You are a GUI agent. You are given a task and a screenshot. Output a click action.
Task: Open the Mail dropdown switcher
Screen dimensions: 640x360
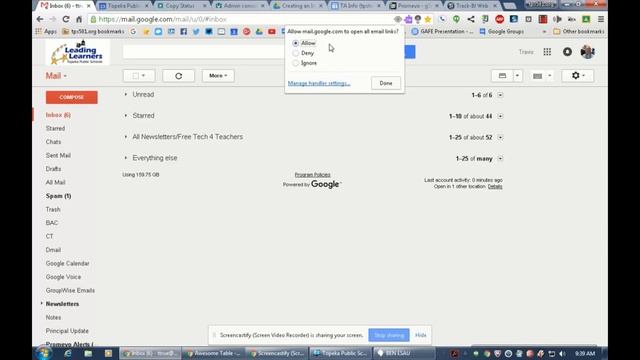(56, 76)
